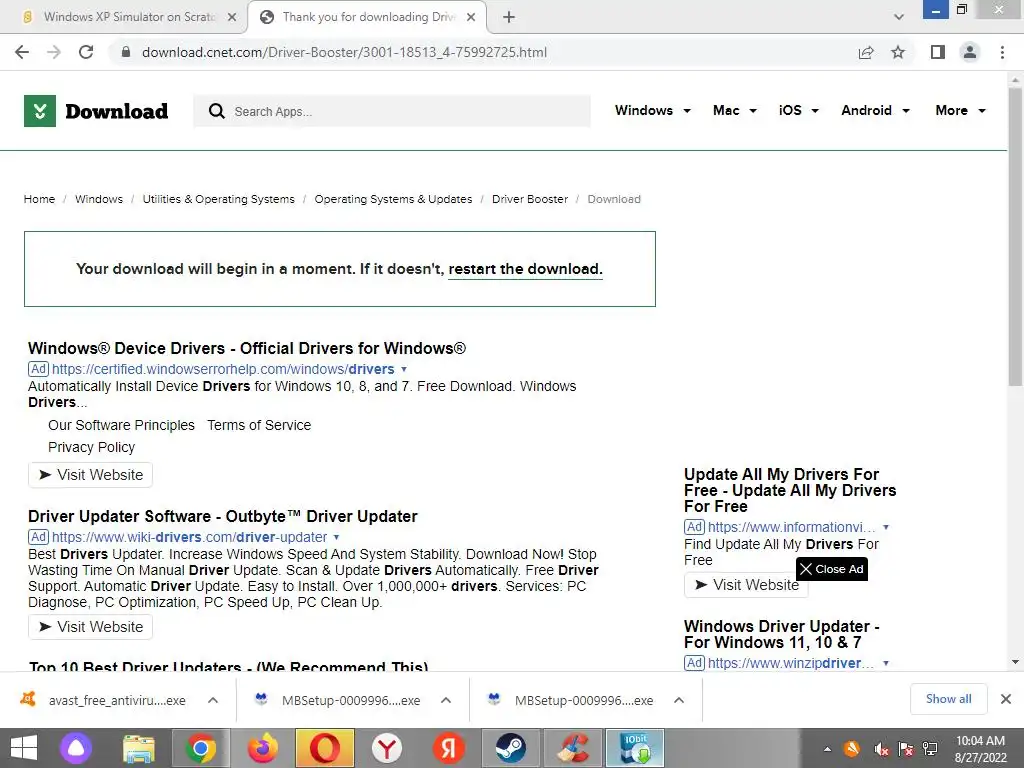This screenshot has width=1024, height=768.
Task: Open Update All My Drivers For Free ad
Action: (790, 490)
